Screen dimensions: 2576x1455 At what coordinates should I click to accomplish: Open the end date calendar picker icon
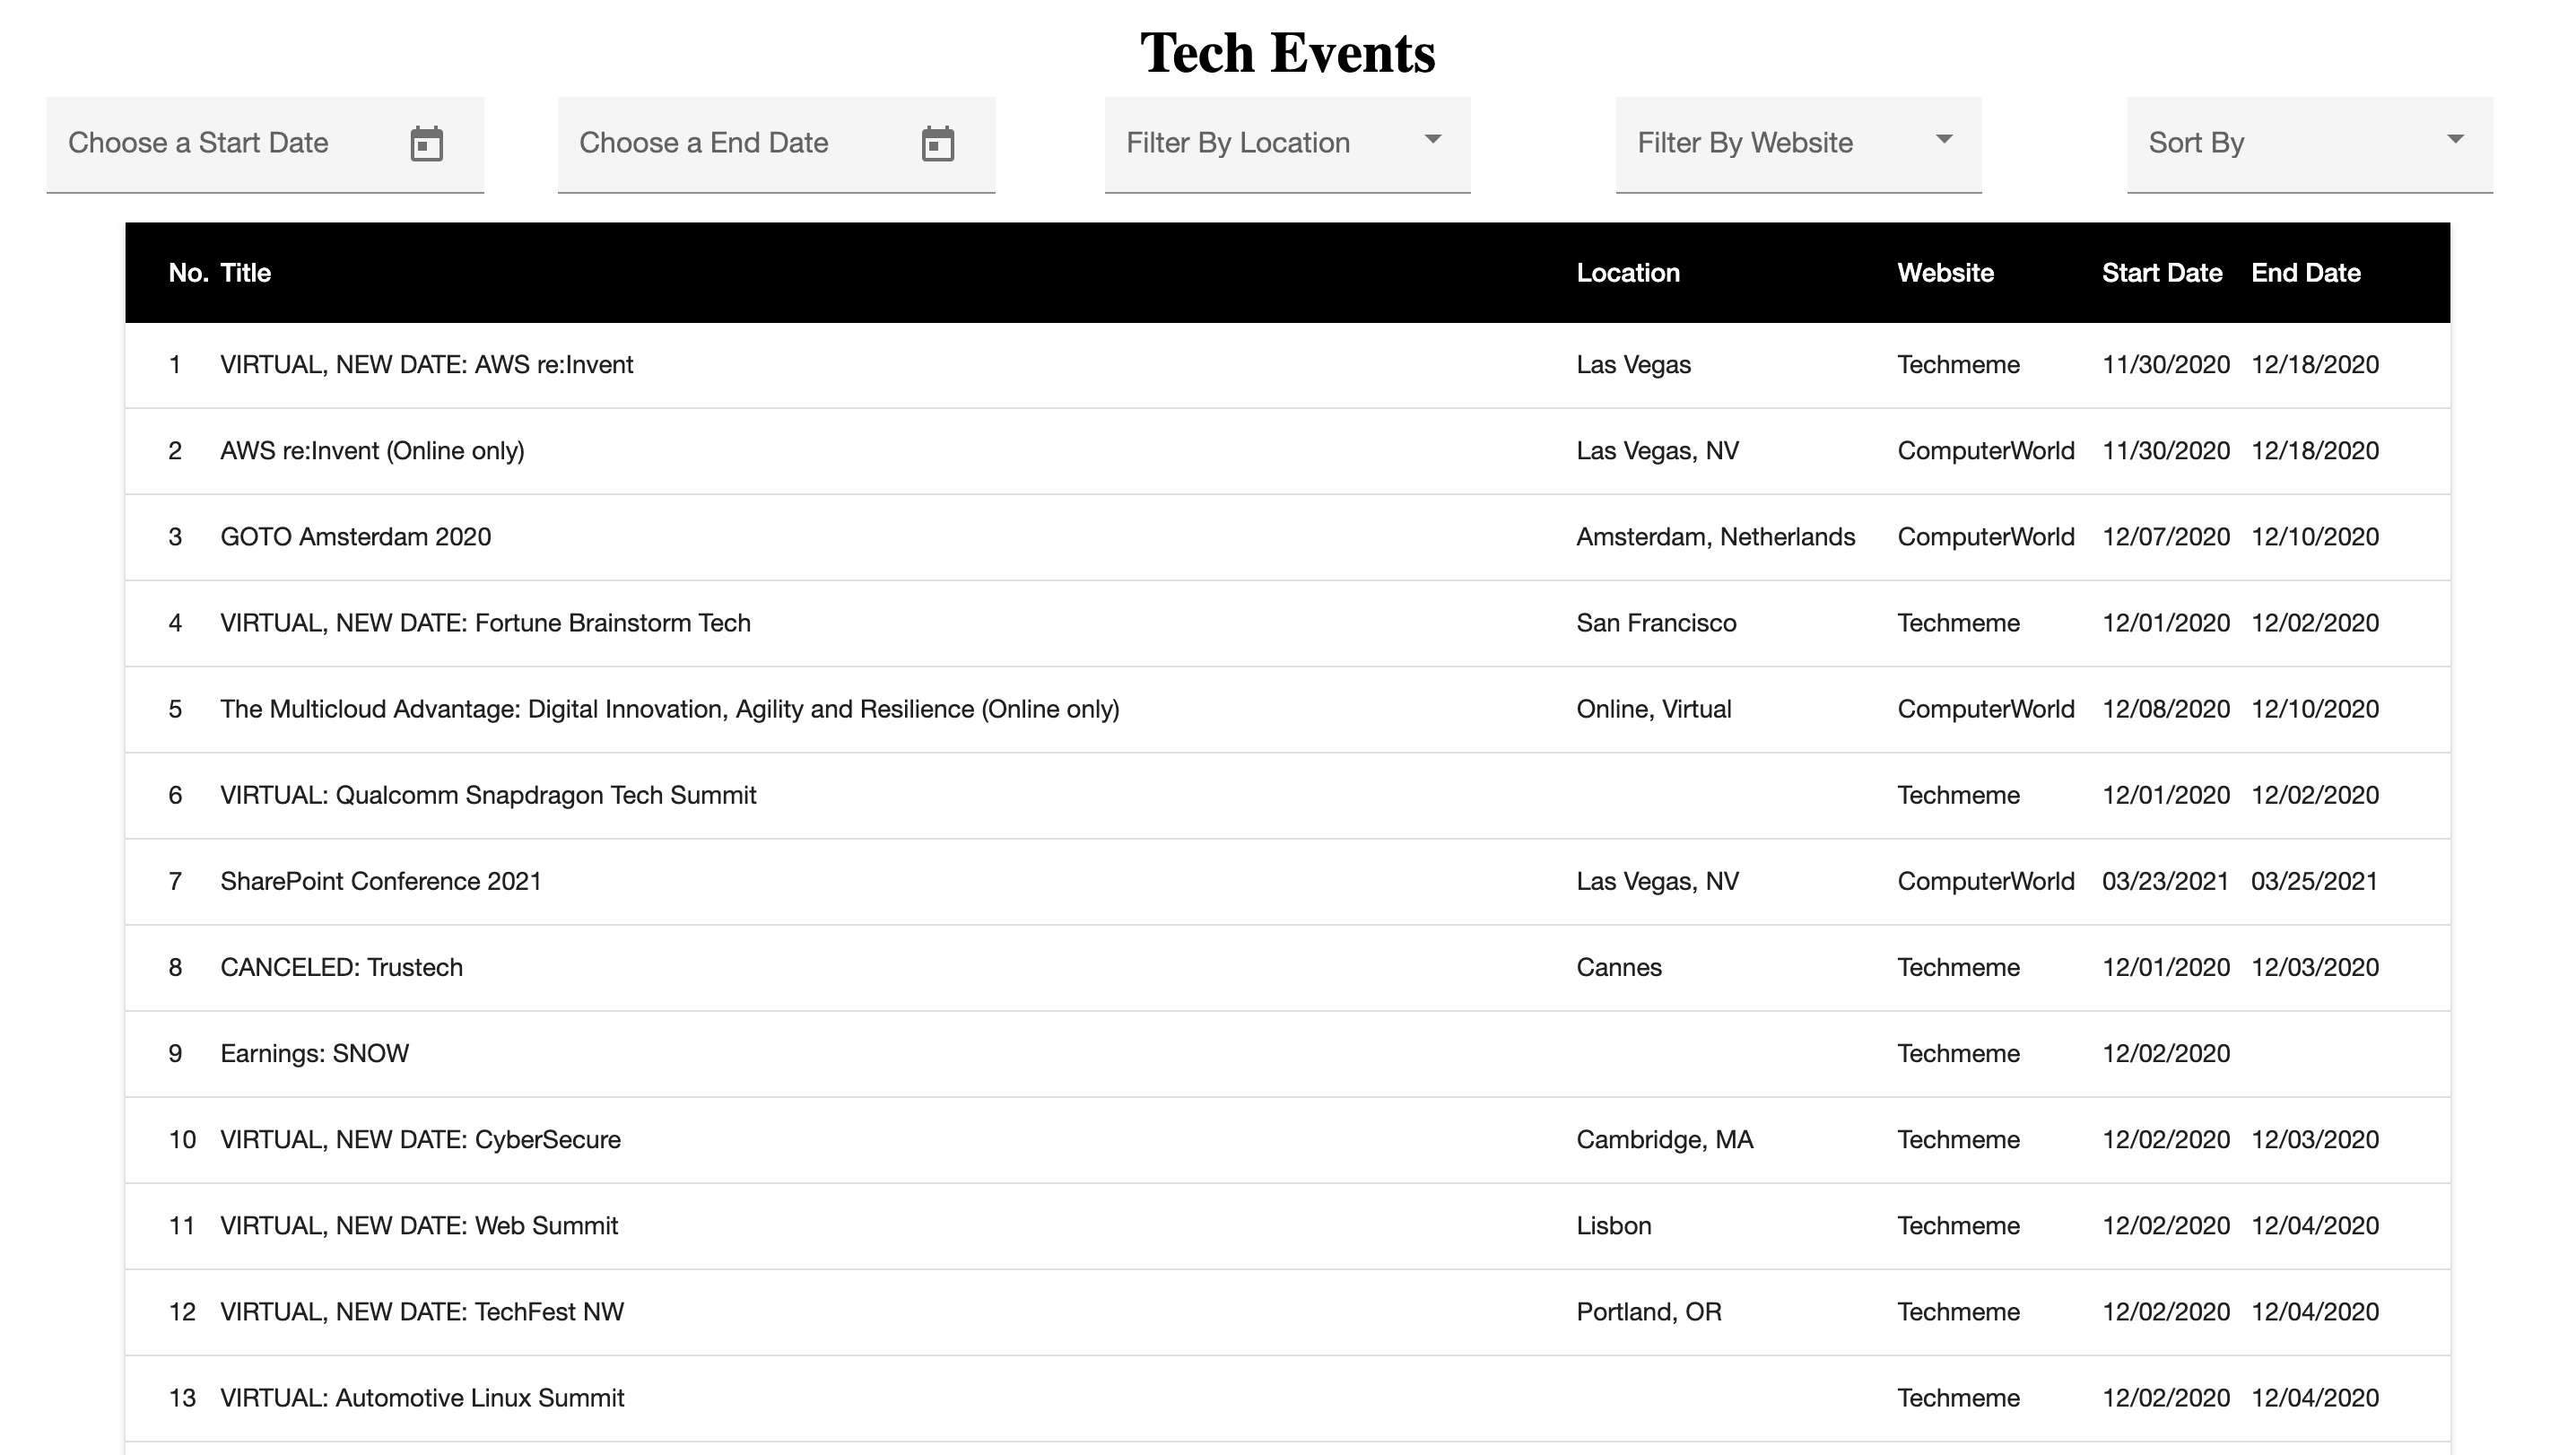click(x=937, y=144)
